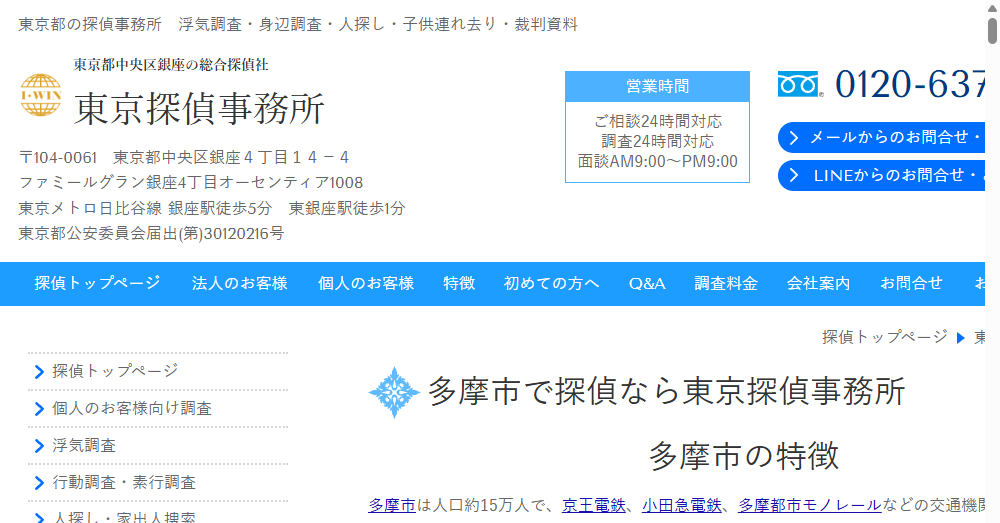Click the vertical scrollbar thumb
Viewport: 1000px width, 523px height.
tap(992, 30)
